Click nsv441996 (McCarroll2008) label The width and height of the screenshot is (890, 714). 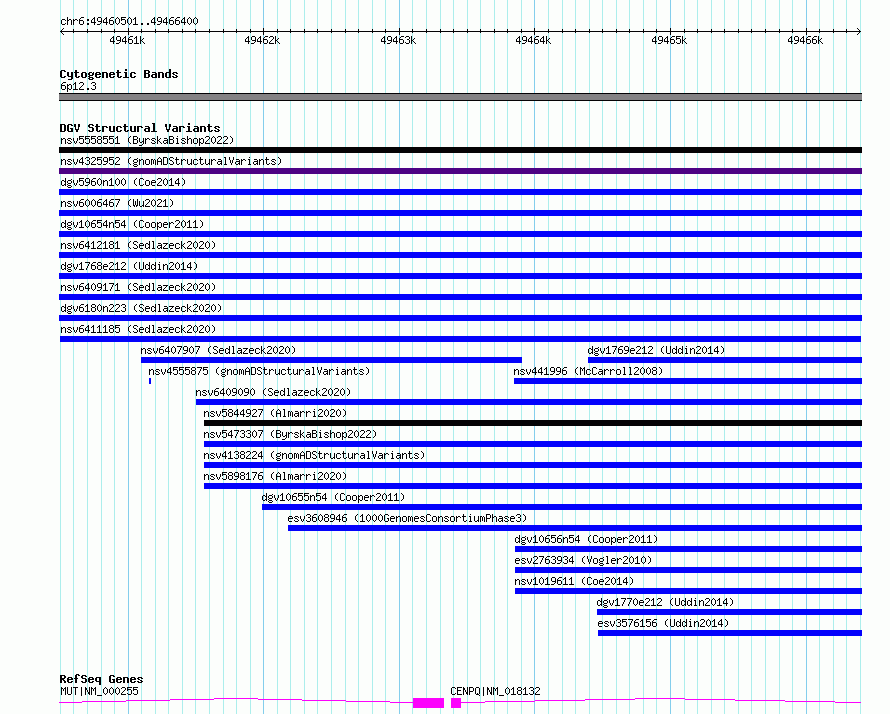tap(588, 371)
